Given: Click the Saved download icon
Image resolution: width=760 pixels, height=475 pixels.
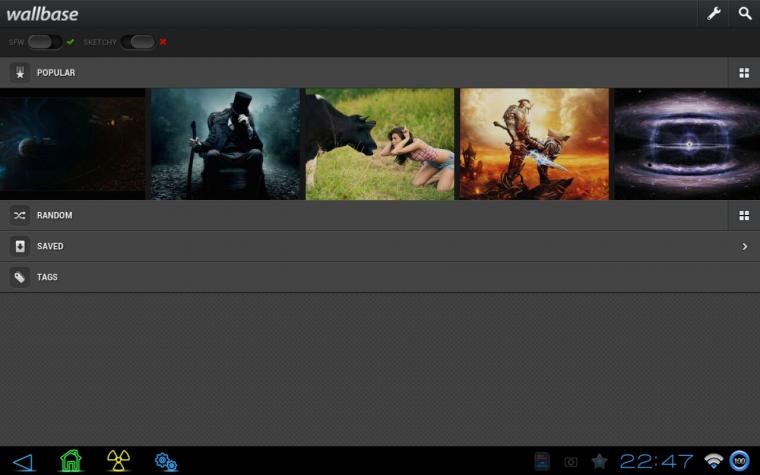Looking at the screenshot, I should (x=20, y=246).
